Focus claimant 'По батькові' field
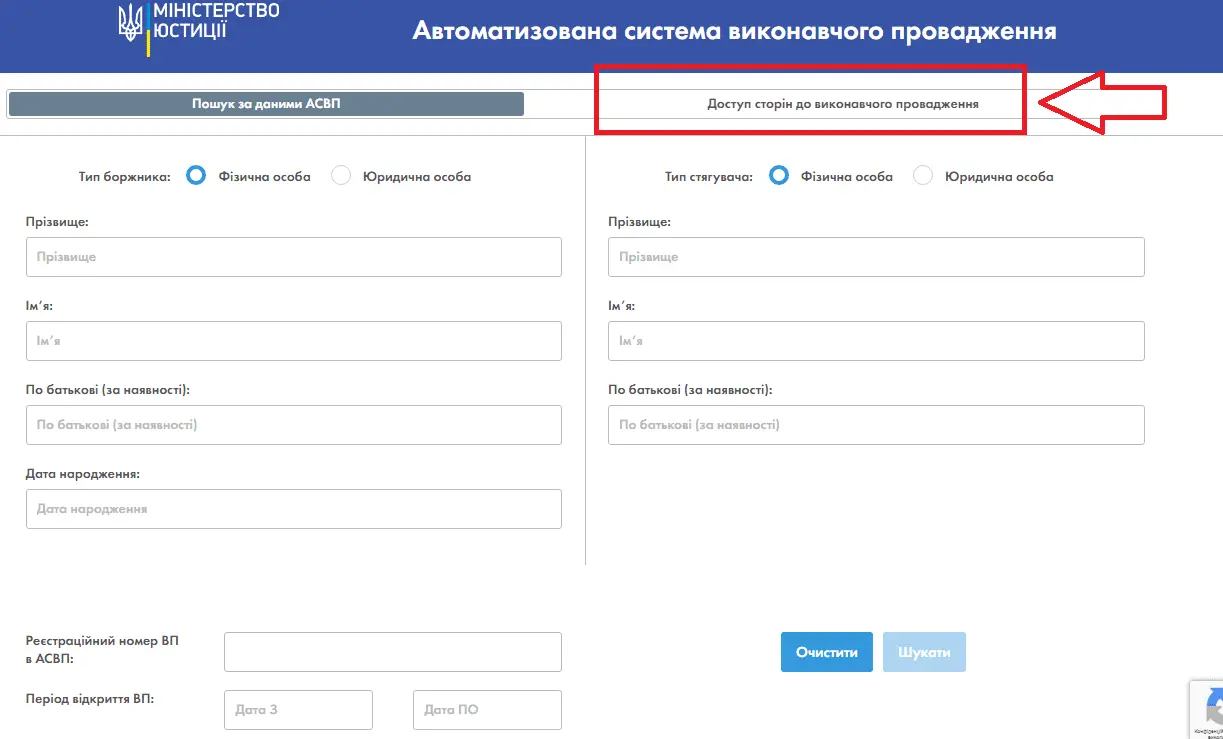 (876, 425)
